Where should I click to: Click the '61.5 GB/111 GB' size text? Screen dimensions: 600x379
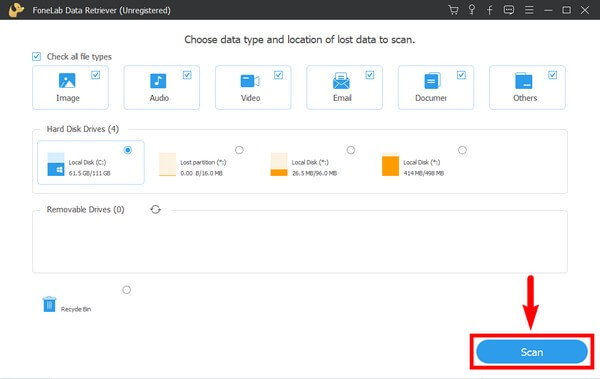click(90, 173)
